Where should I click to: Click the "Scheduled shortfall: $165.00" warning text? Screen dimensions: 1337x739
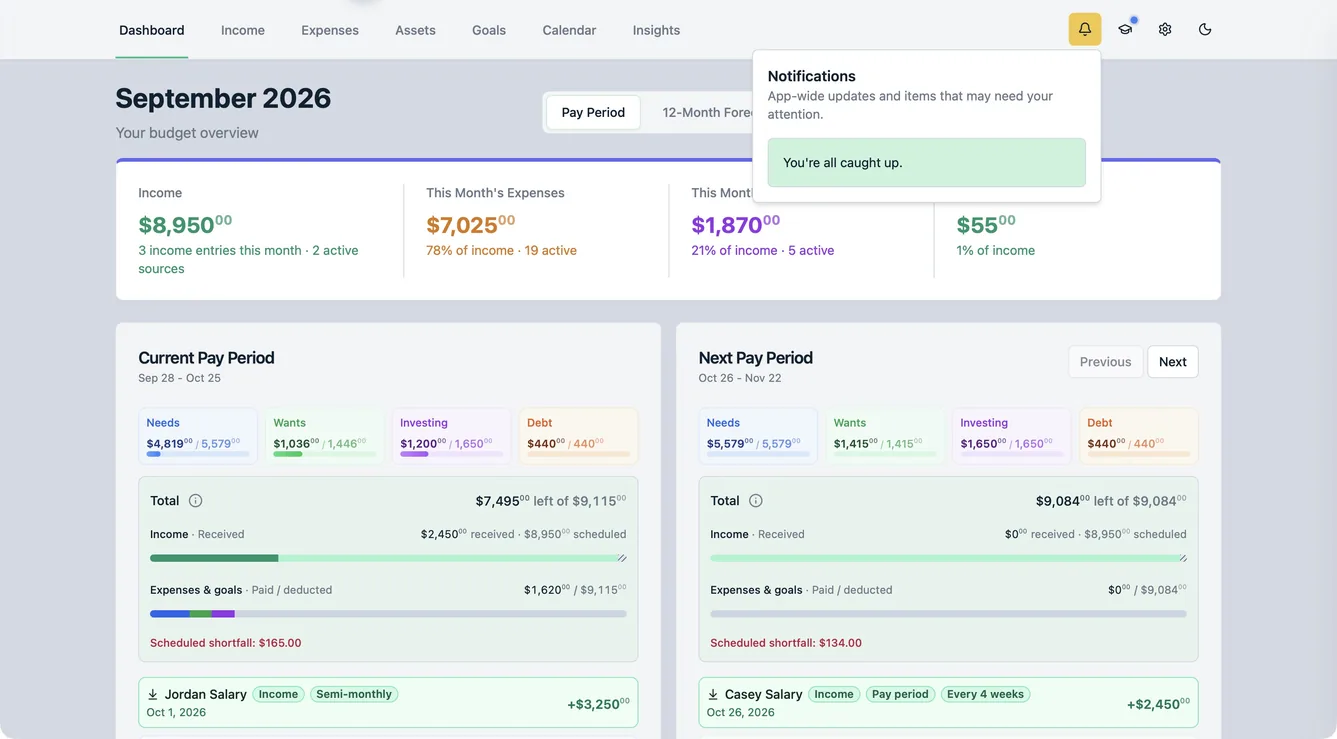tap(226, 643)
